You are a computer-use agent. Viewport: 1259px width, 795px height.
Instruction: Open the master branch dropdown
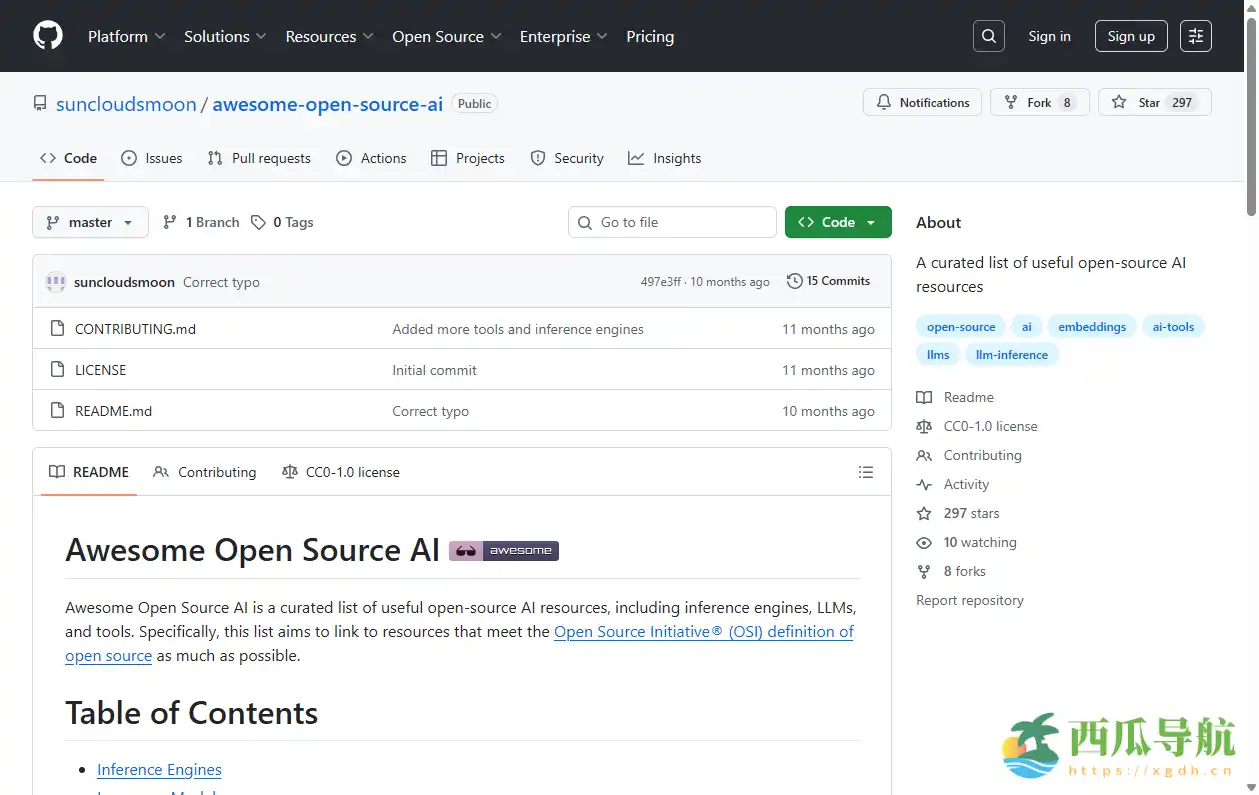pyautogui.click(x=90, y=222)
